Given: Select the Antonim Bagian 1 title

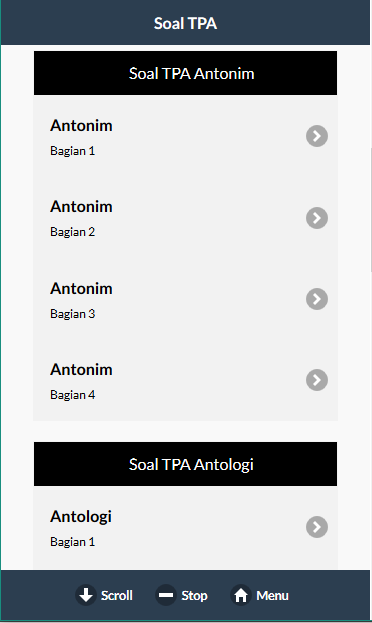Looking at the screenshot, I should click(81, 126).
